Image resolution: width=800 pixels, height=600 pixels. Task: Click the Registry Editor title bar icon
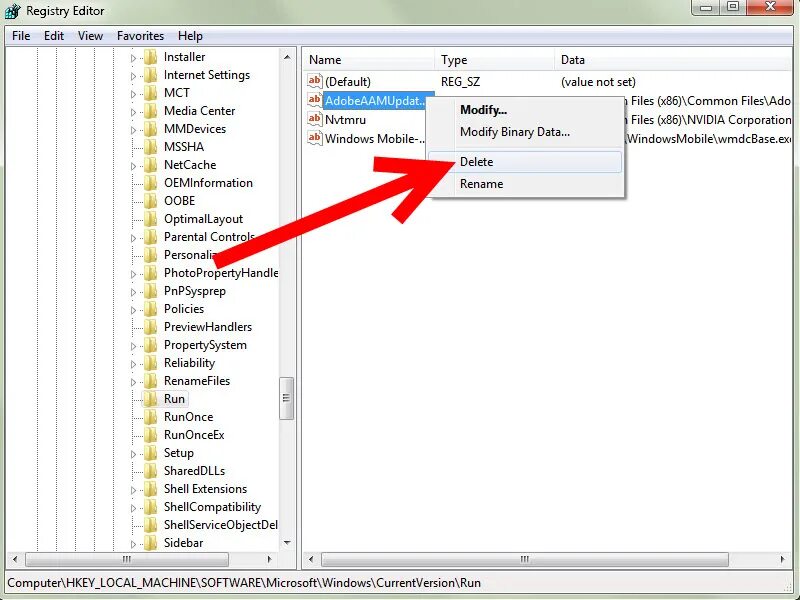pyautogui.click(x=12, y=11)
